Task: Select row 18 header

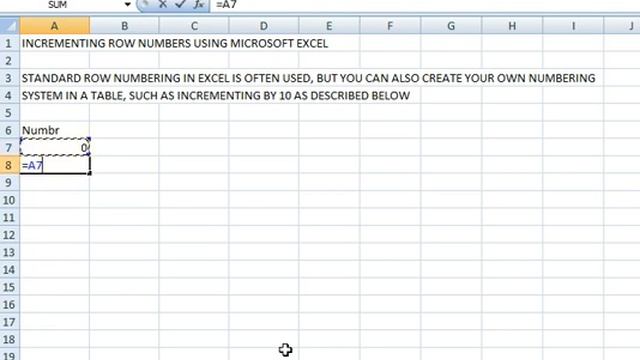Action: tap(9, 339)
